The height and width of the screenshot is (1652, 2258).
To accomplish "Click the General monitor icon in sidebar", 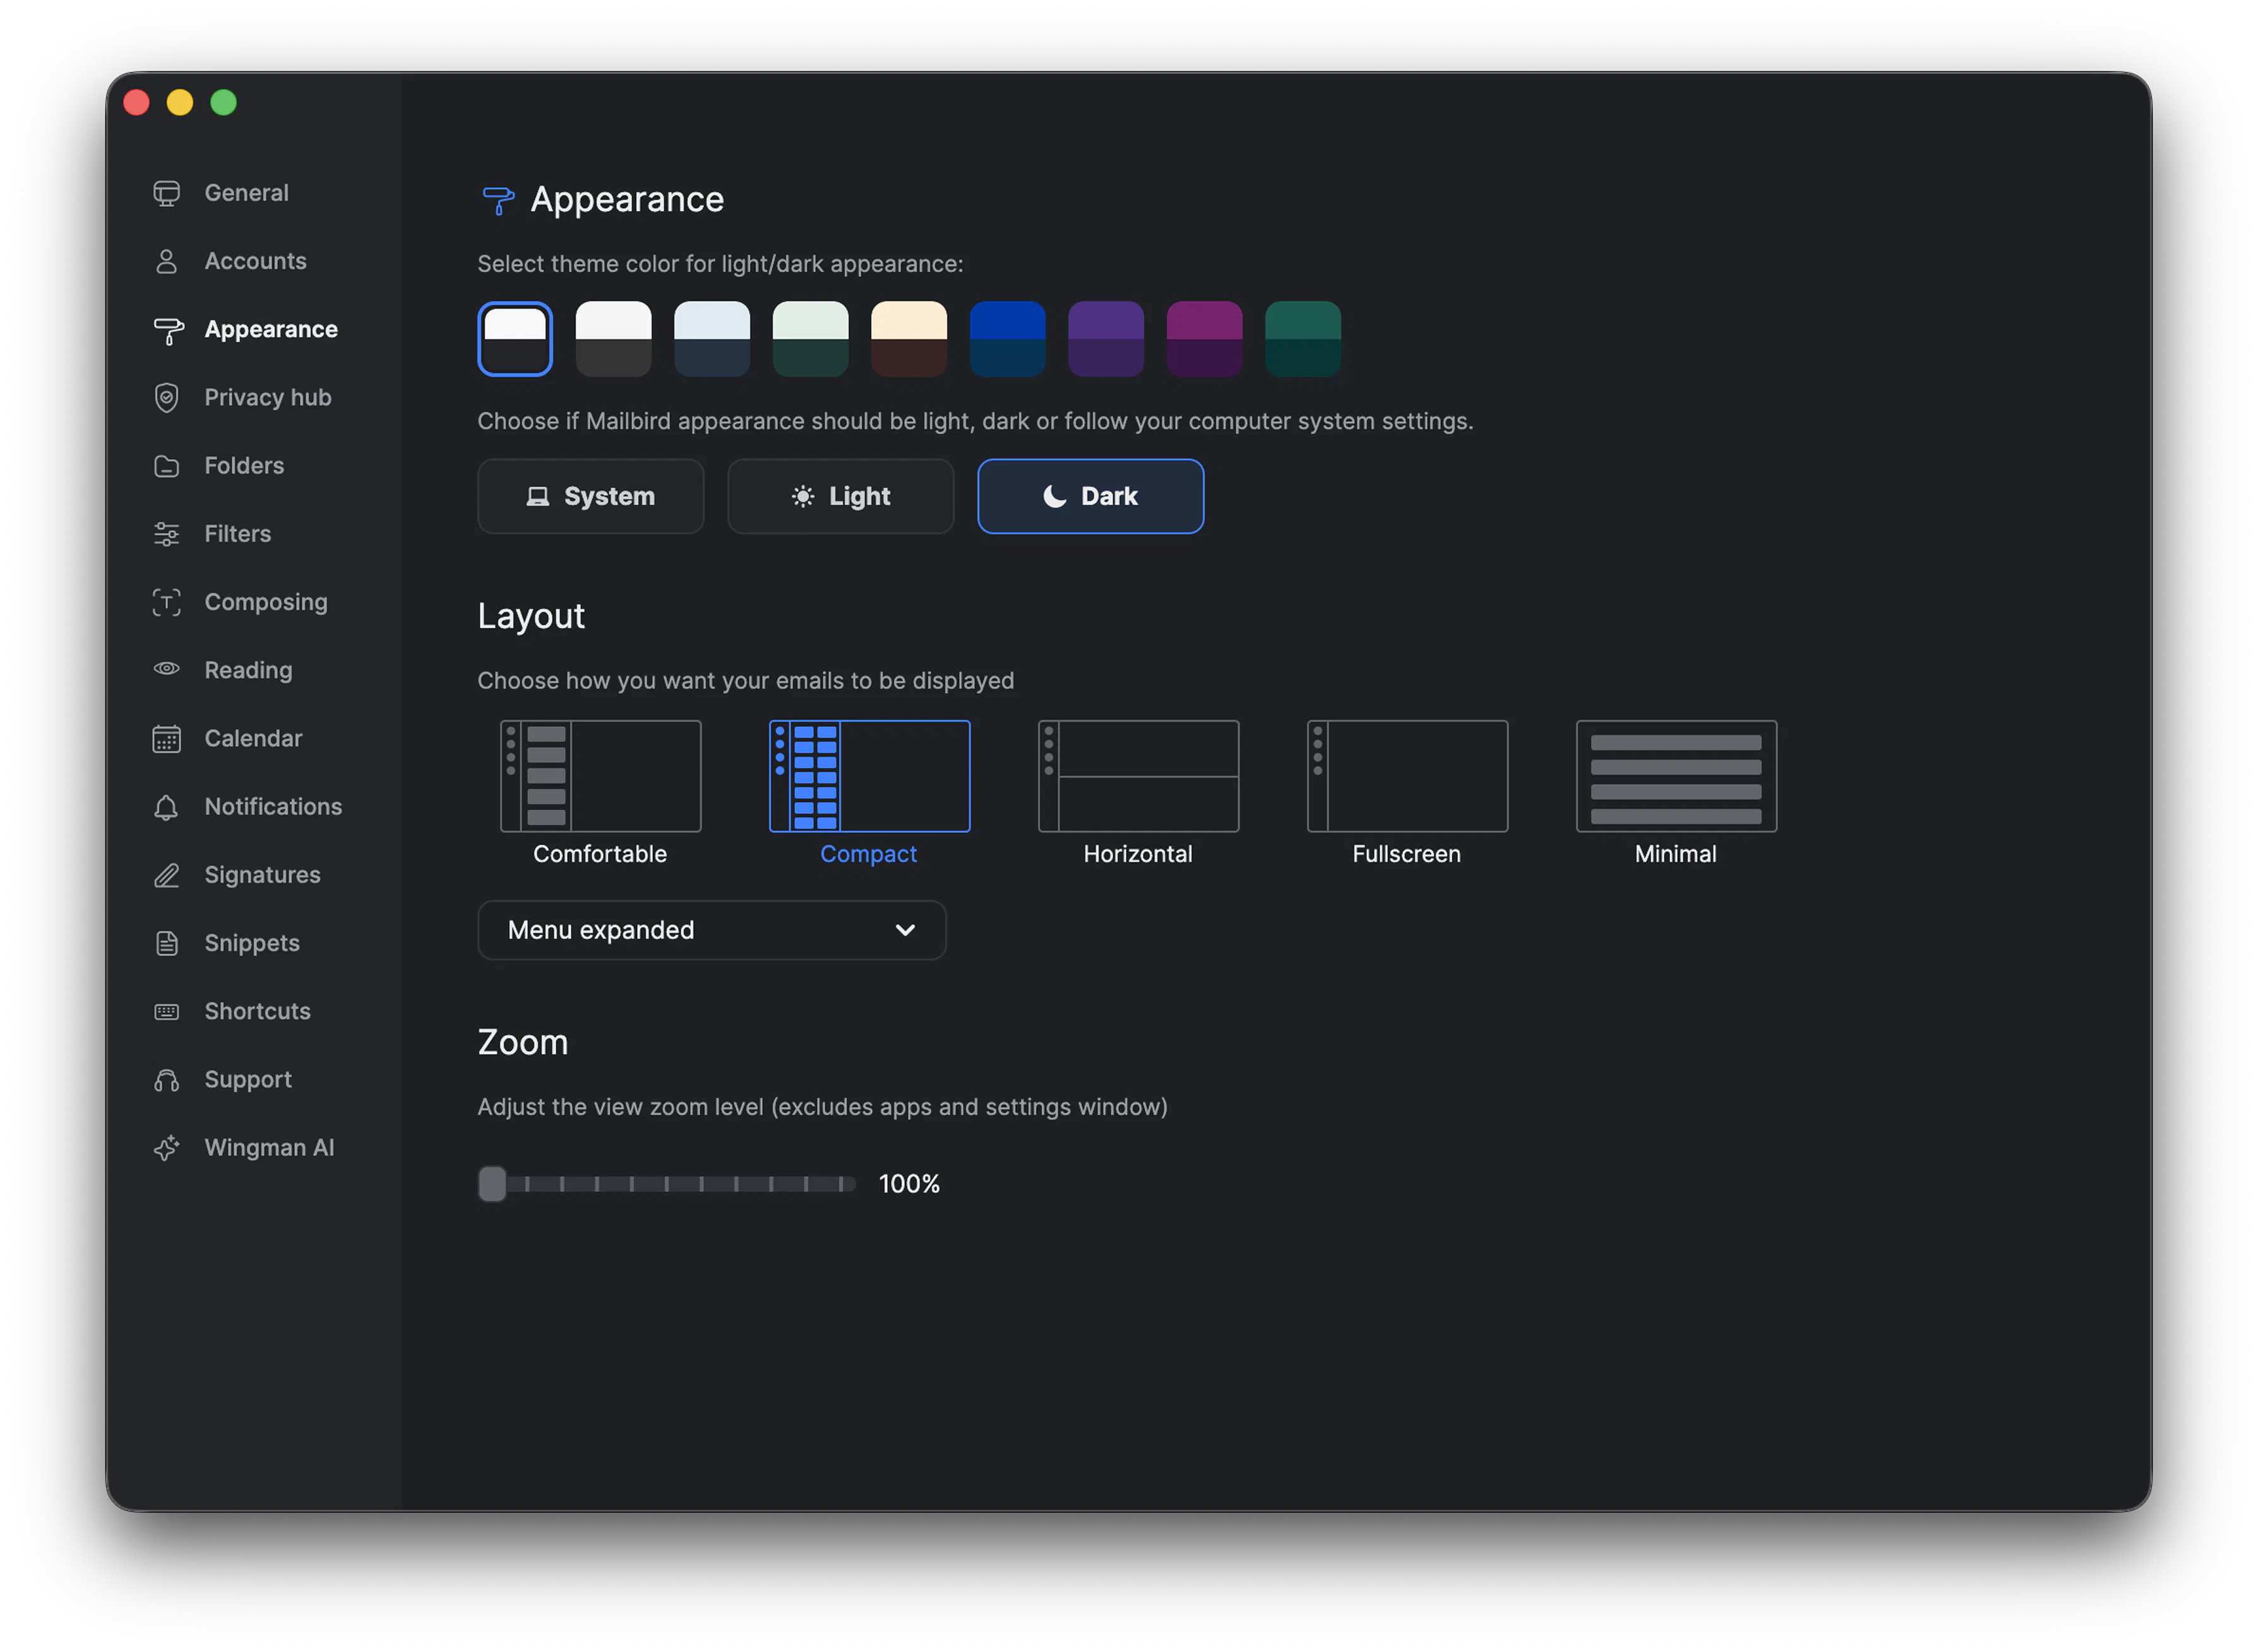I will pos(167,193).
